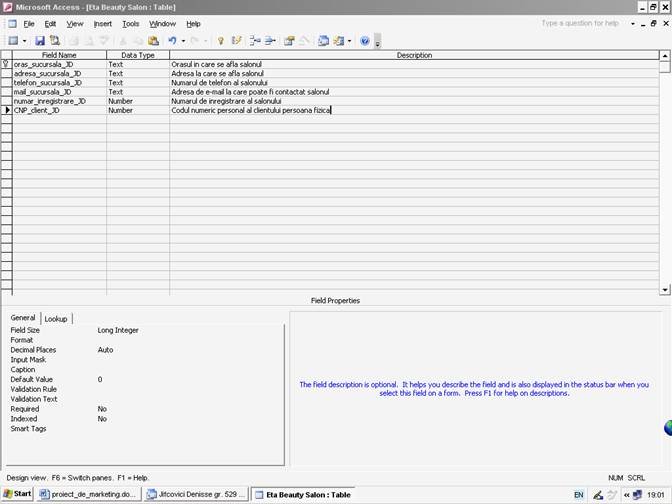
Task: Expand hidden tray icons chevron
Action: [627, 495]
